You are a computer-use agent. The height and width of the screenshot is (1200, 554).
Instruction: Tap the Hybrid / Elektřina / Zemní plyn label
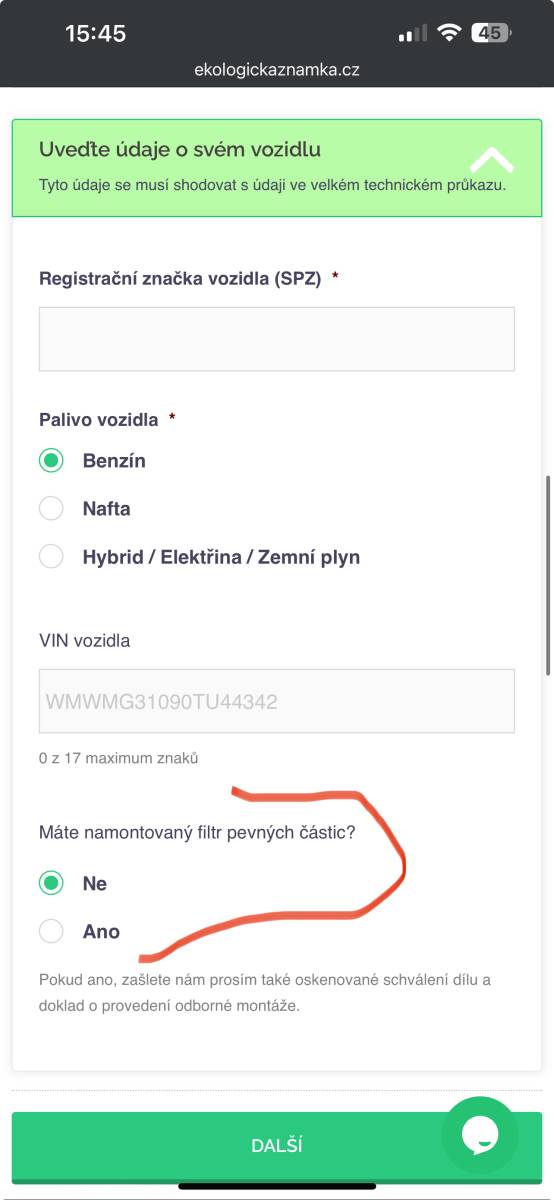point(221,557)
